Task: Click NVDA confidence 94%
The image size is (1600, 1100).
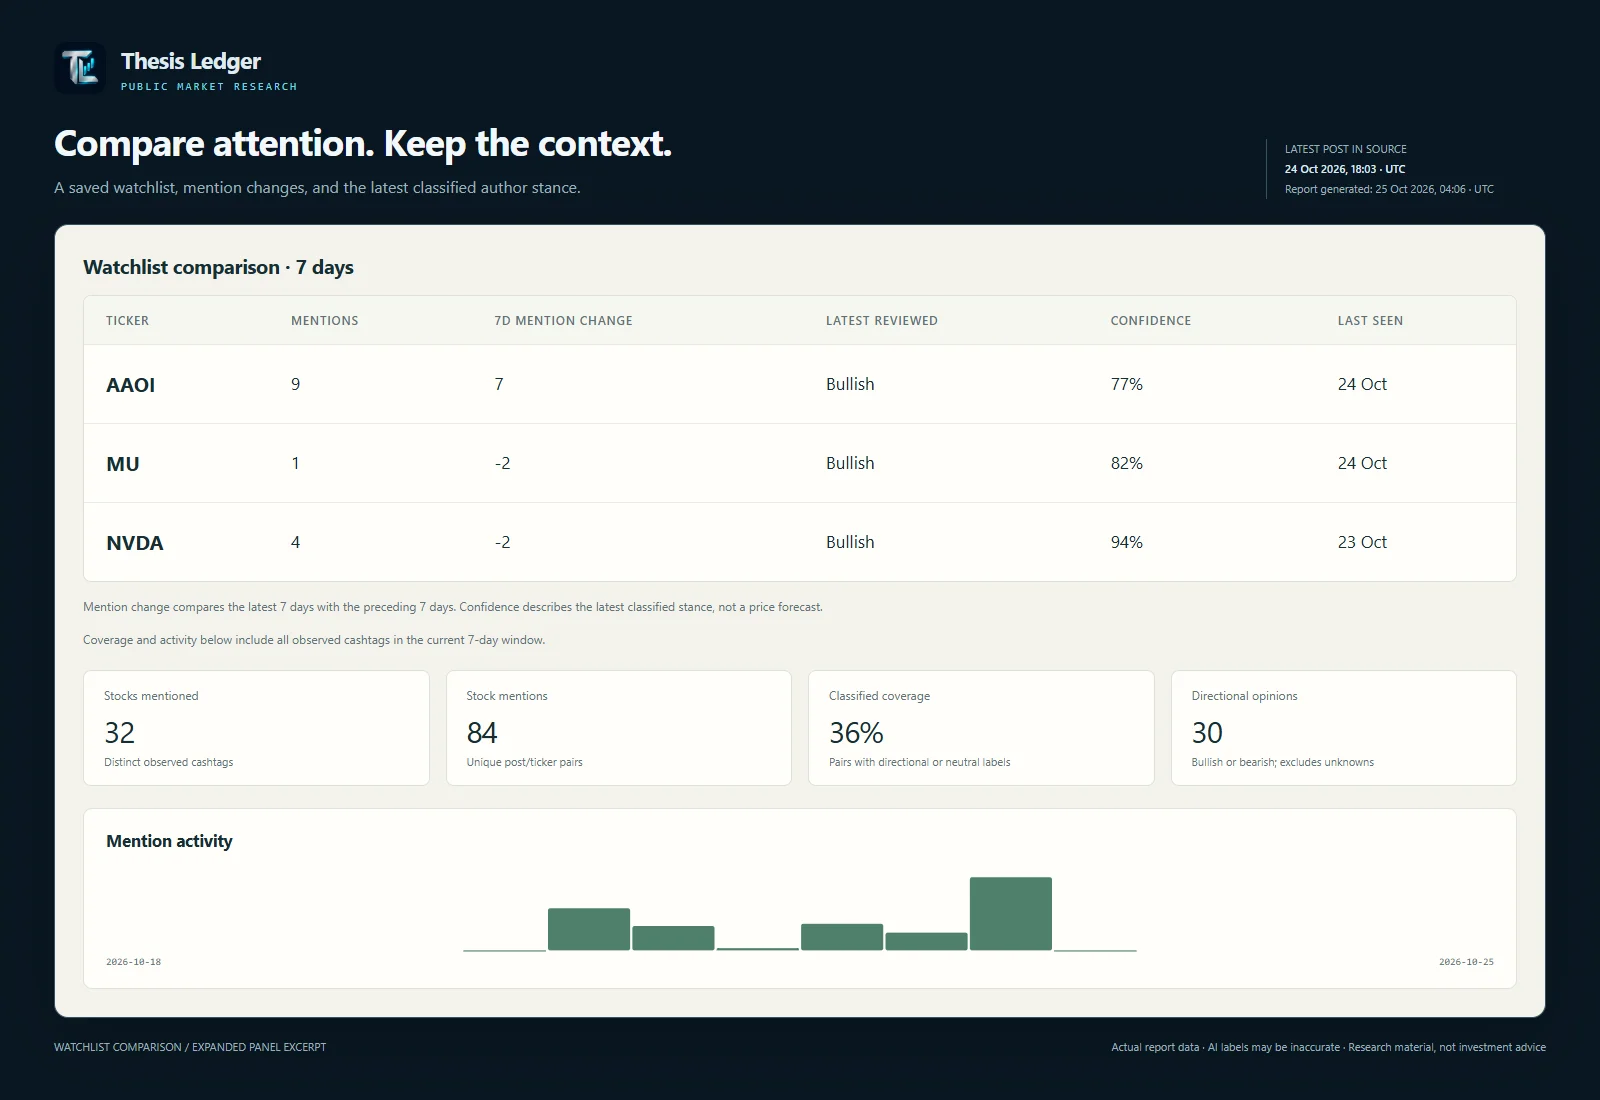Action: [1126, 542]
